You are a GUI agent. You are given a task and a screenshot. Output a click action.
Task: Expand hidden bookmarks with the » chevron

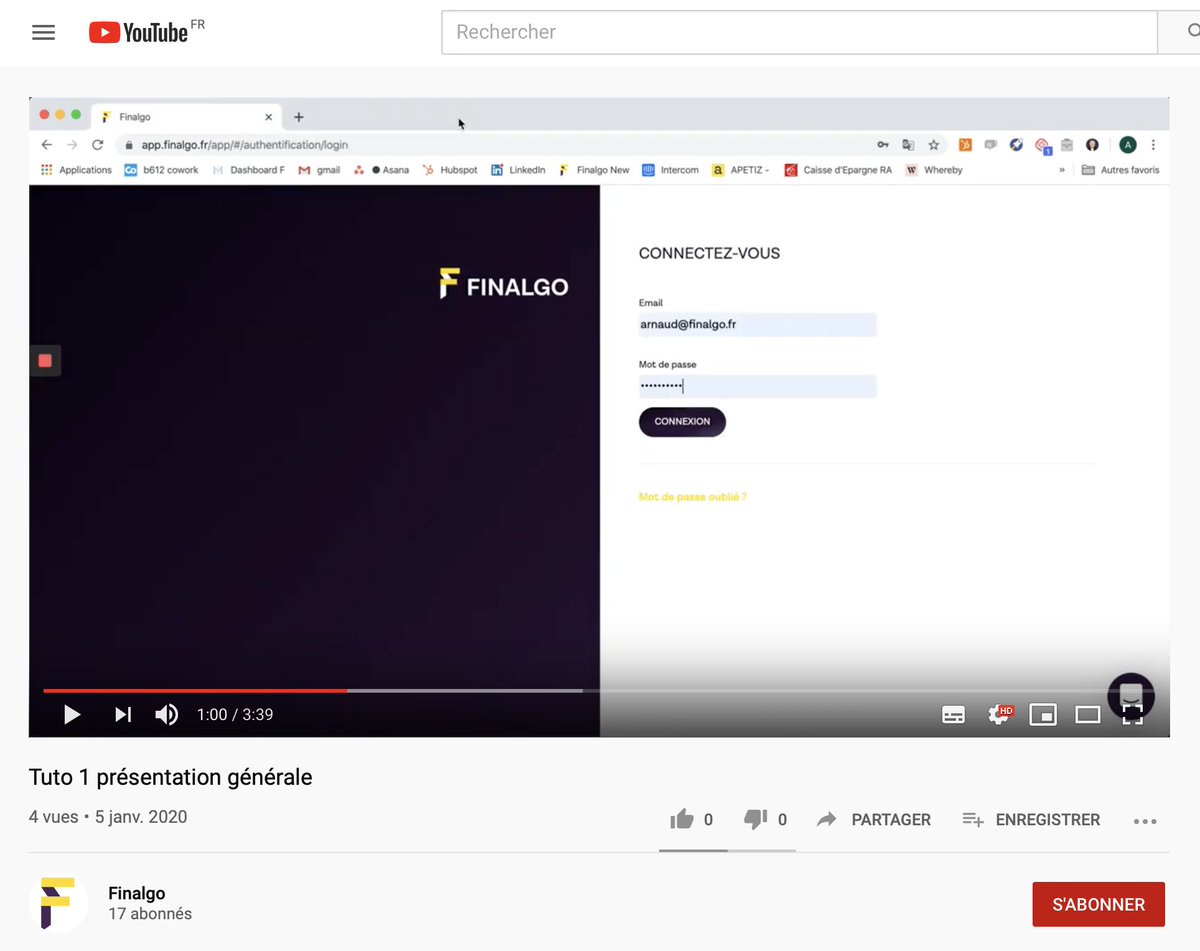[x=1062, y=170]
